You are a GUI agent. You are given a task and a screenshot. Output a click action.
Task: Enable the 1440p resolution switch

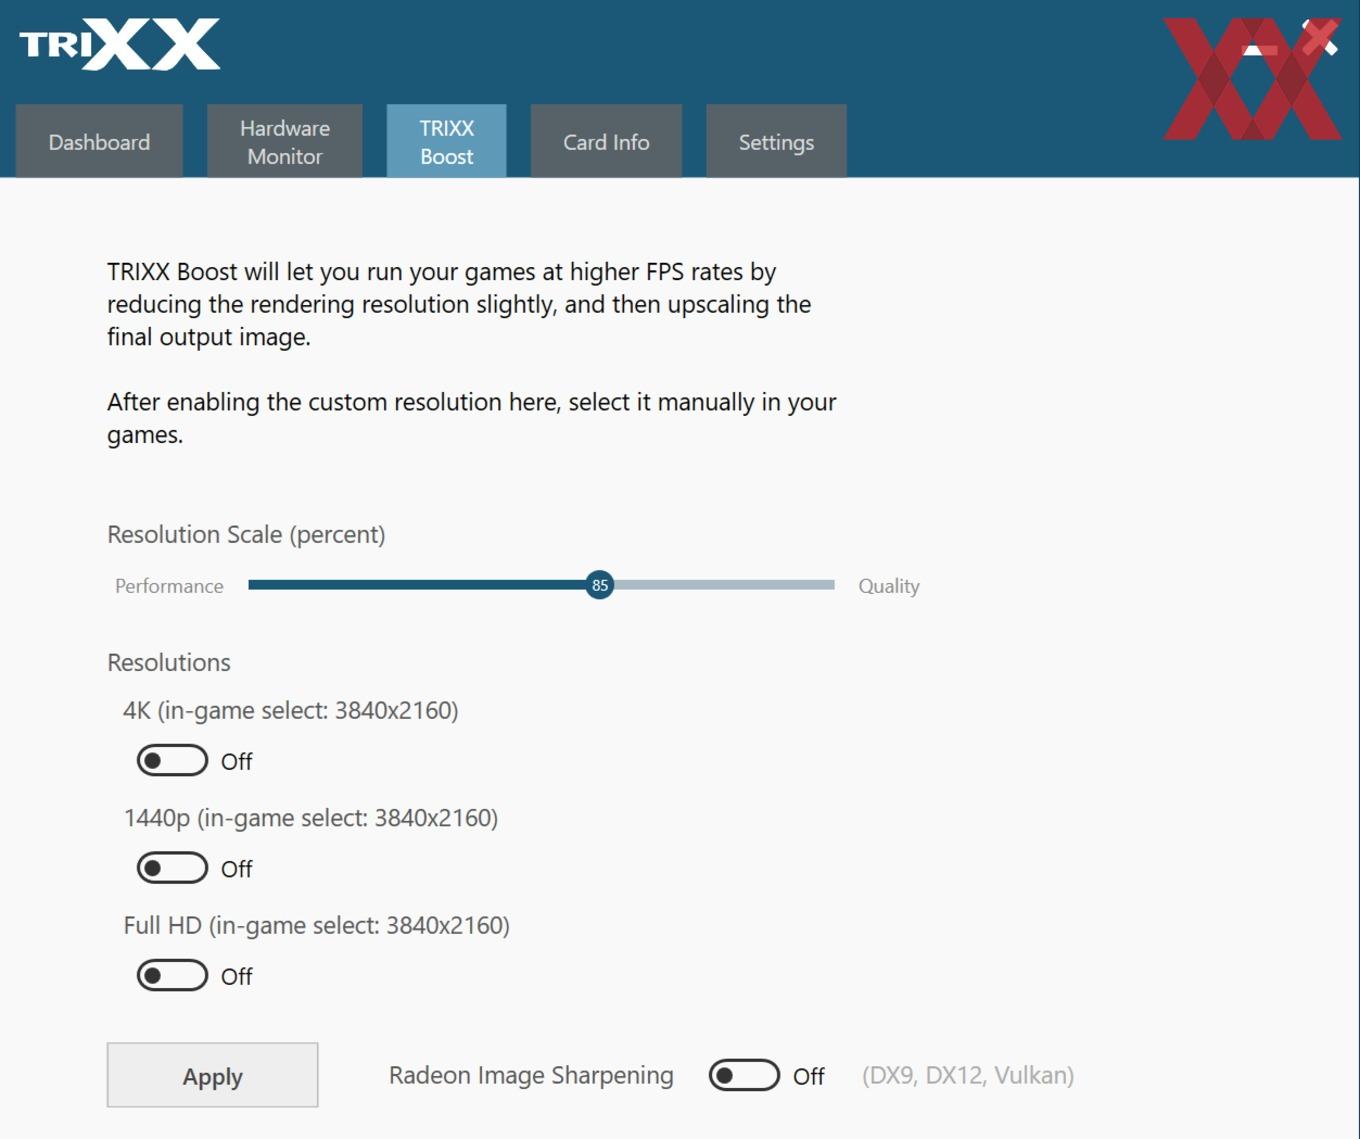click(172, 868)
